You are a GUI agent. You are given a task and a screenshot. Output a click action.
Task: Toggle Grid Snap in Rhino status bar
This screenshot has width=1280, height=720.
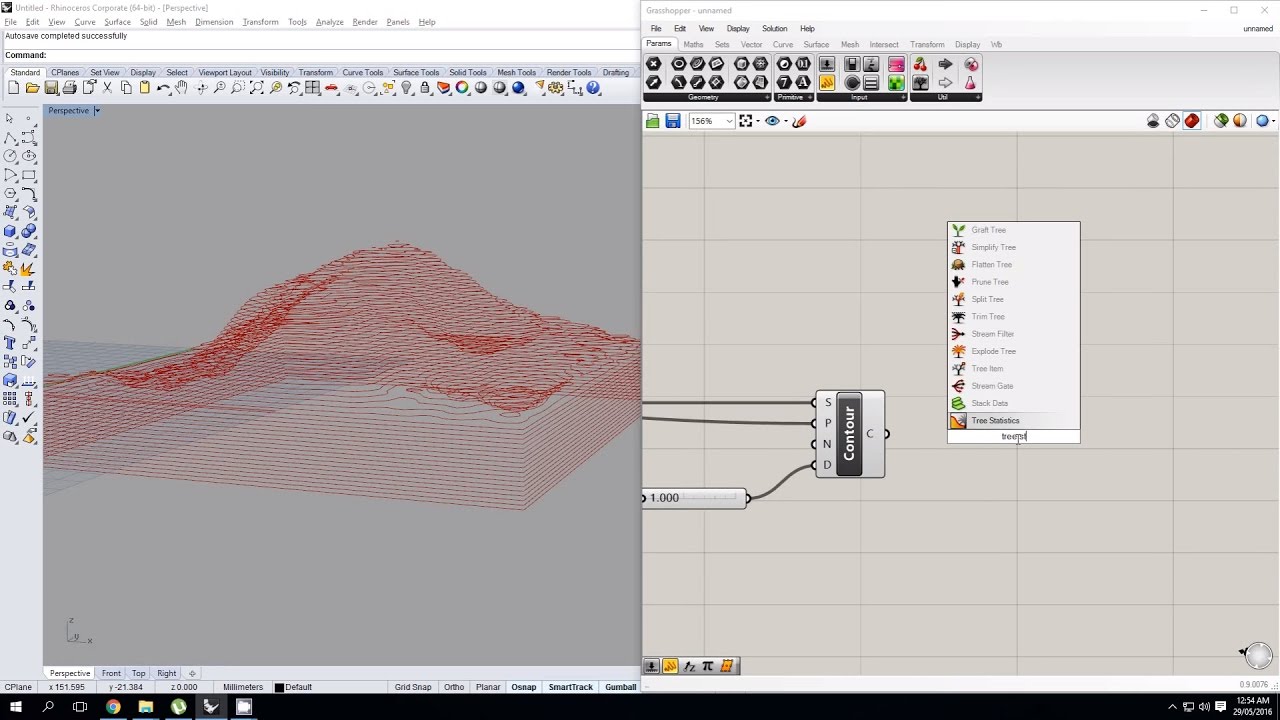(413, 687)
